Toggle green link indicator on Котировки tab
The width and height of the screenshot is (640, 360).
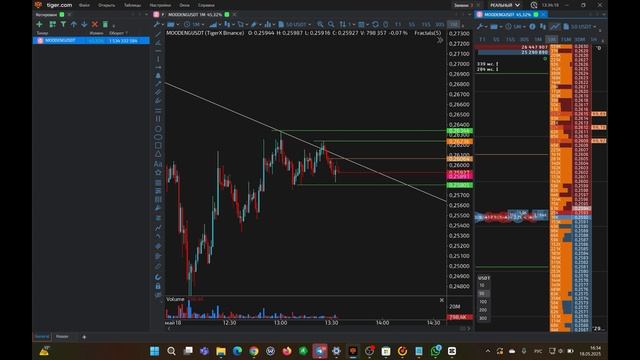click(62, 15)
